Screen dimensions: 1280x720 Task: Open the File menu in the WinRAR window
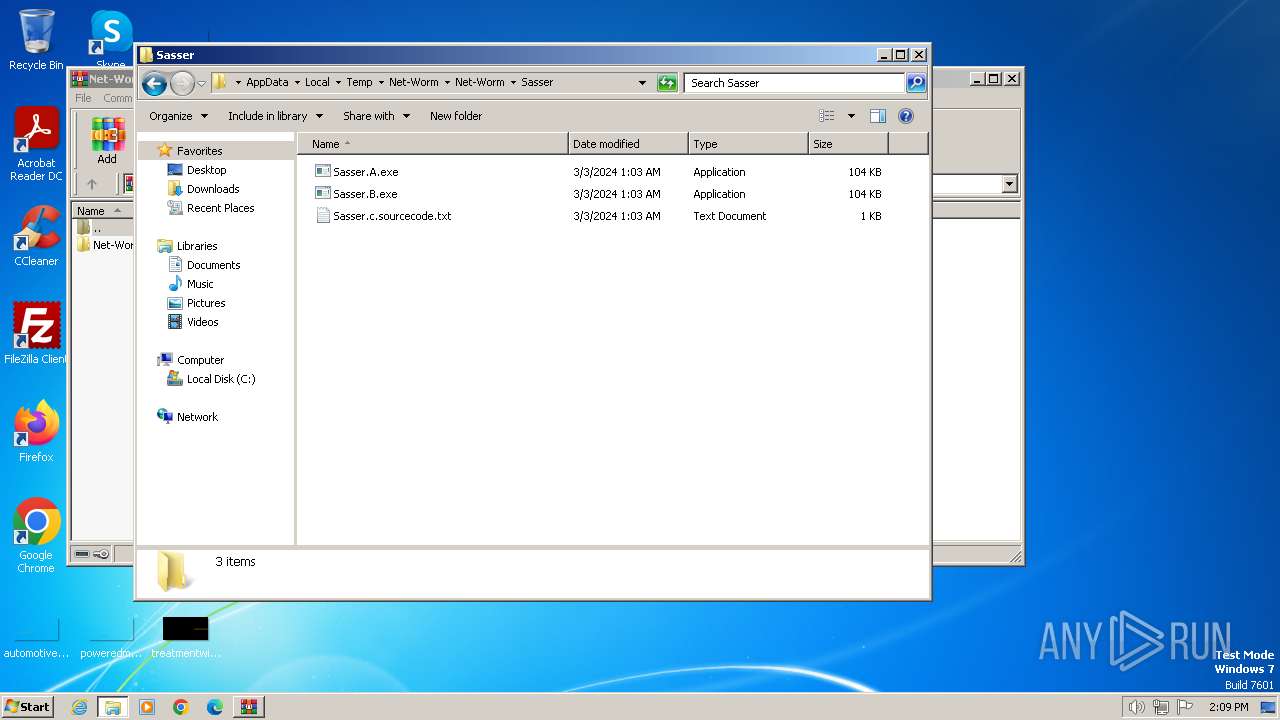83,98
